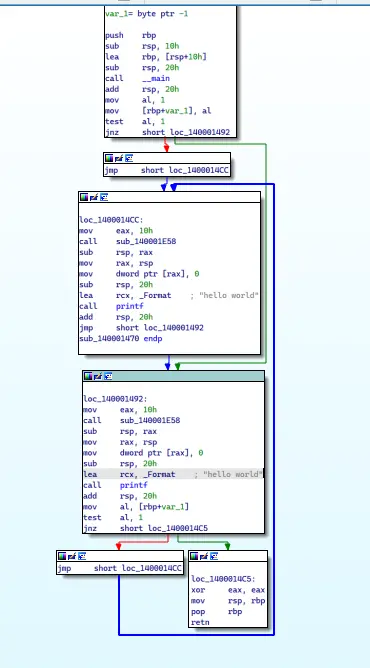Click the 'mov eax, 10h' line in the loc_140001492 block
370x668 pixels.
120,409
